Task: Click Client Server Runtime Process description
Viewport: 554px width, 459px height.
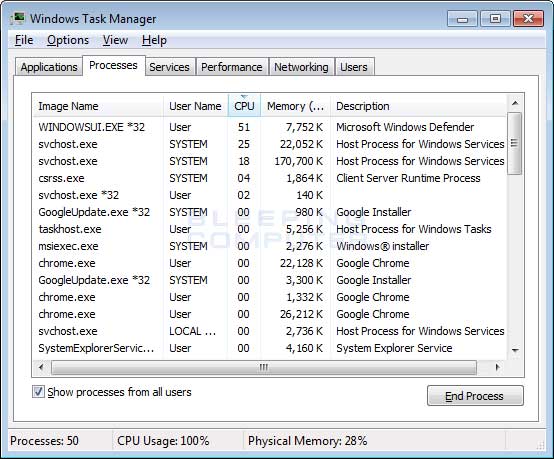Action: 408,178
